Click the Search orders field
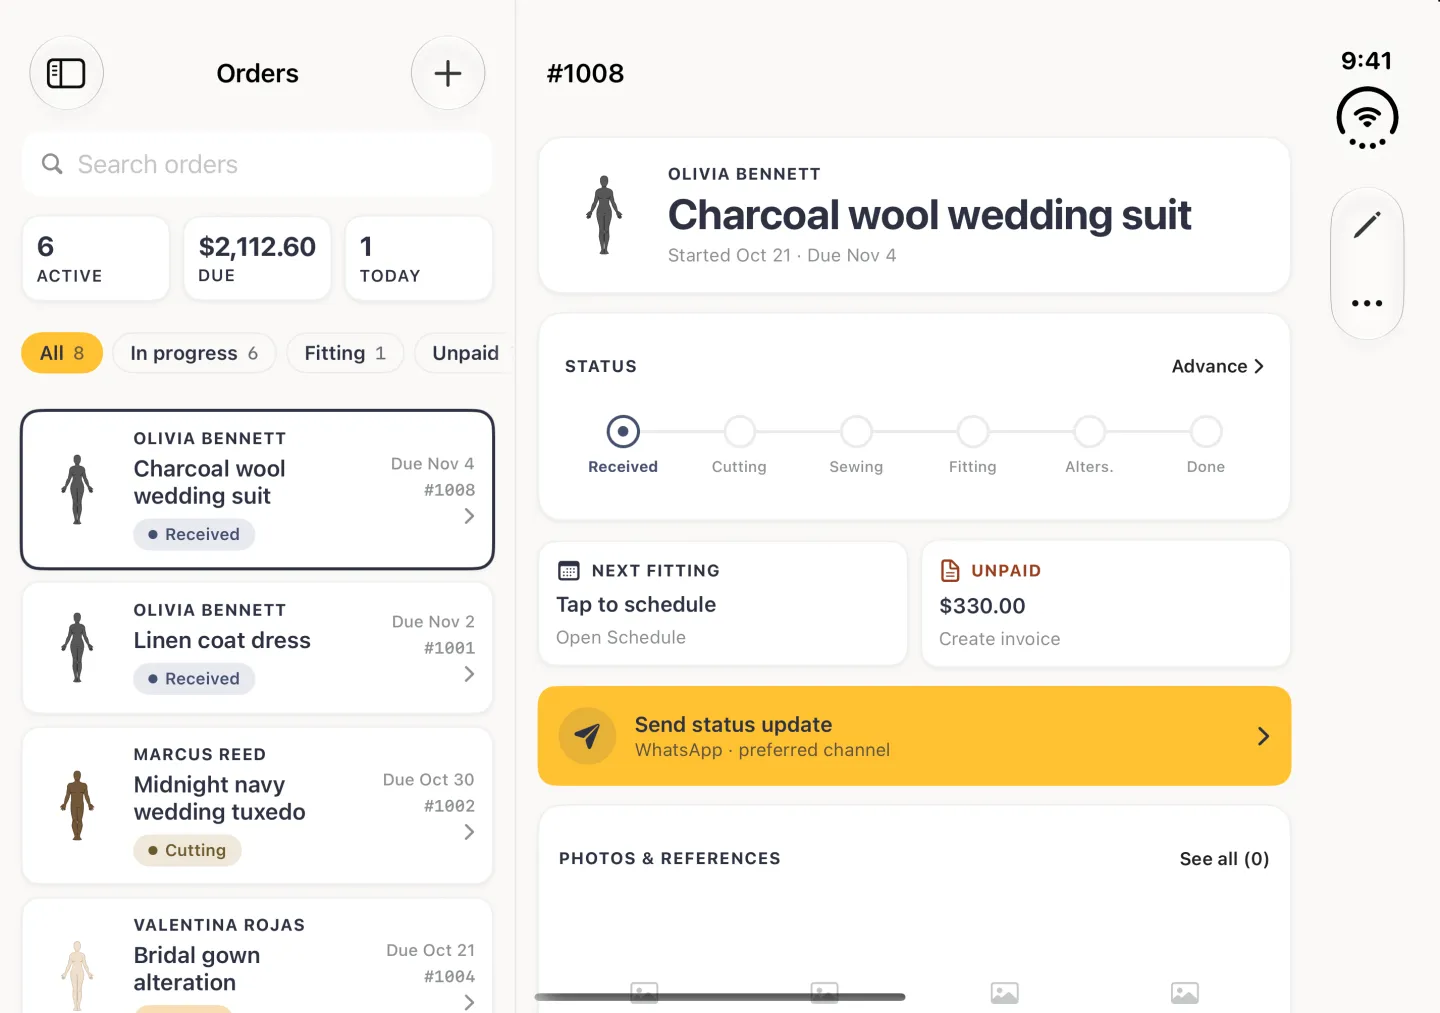 (257, 164)
